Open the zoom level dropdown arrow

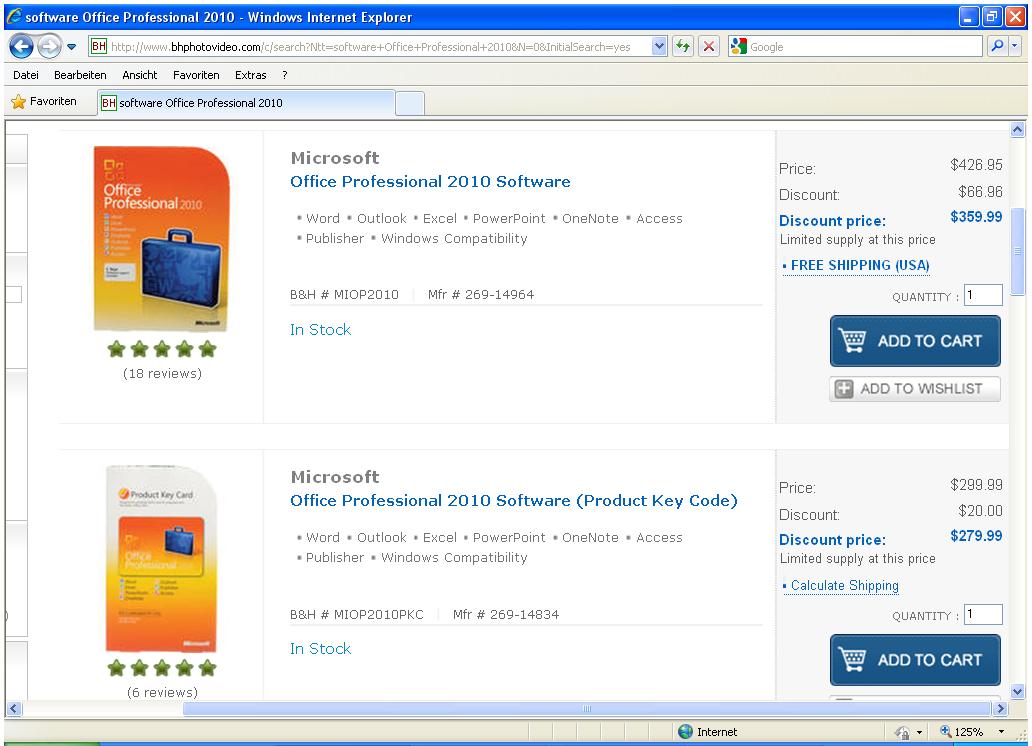pyautogui.click(x=1001, y=732)
